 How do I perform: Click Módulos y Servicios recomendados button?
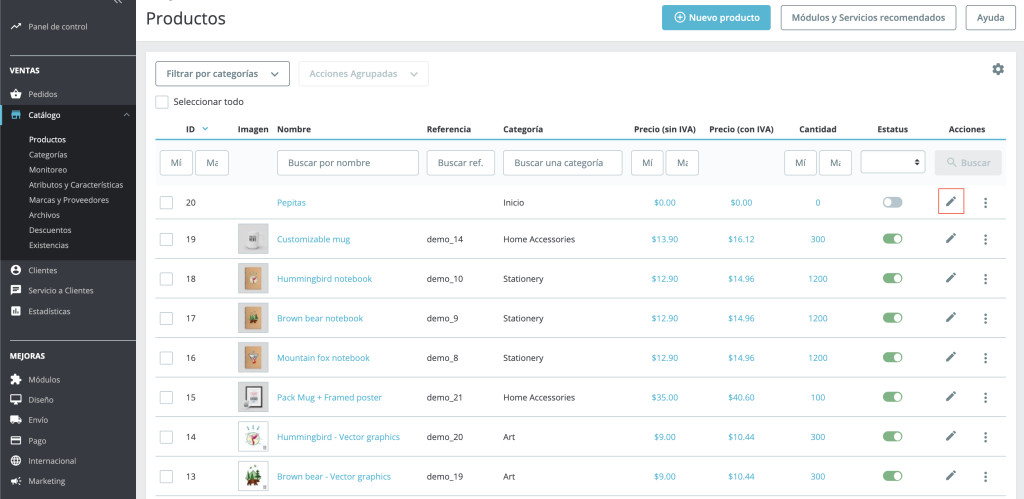(868, 18)
